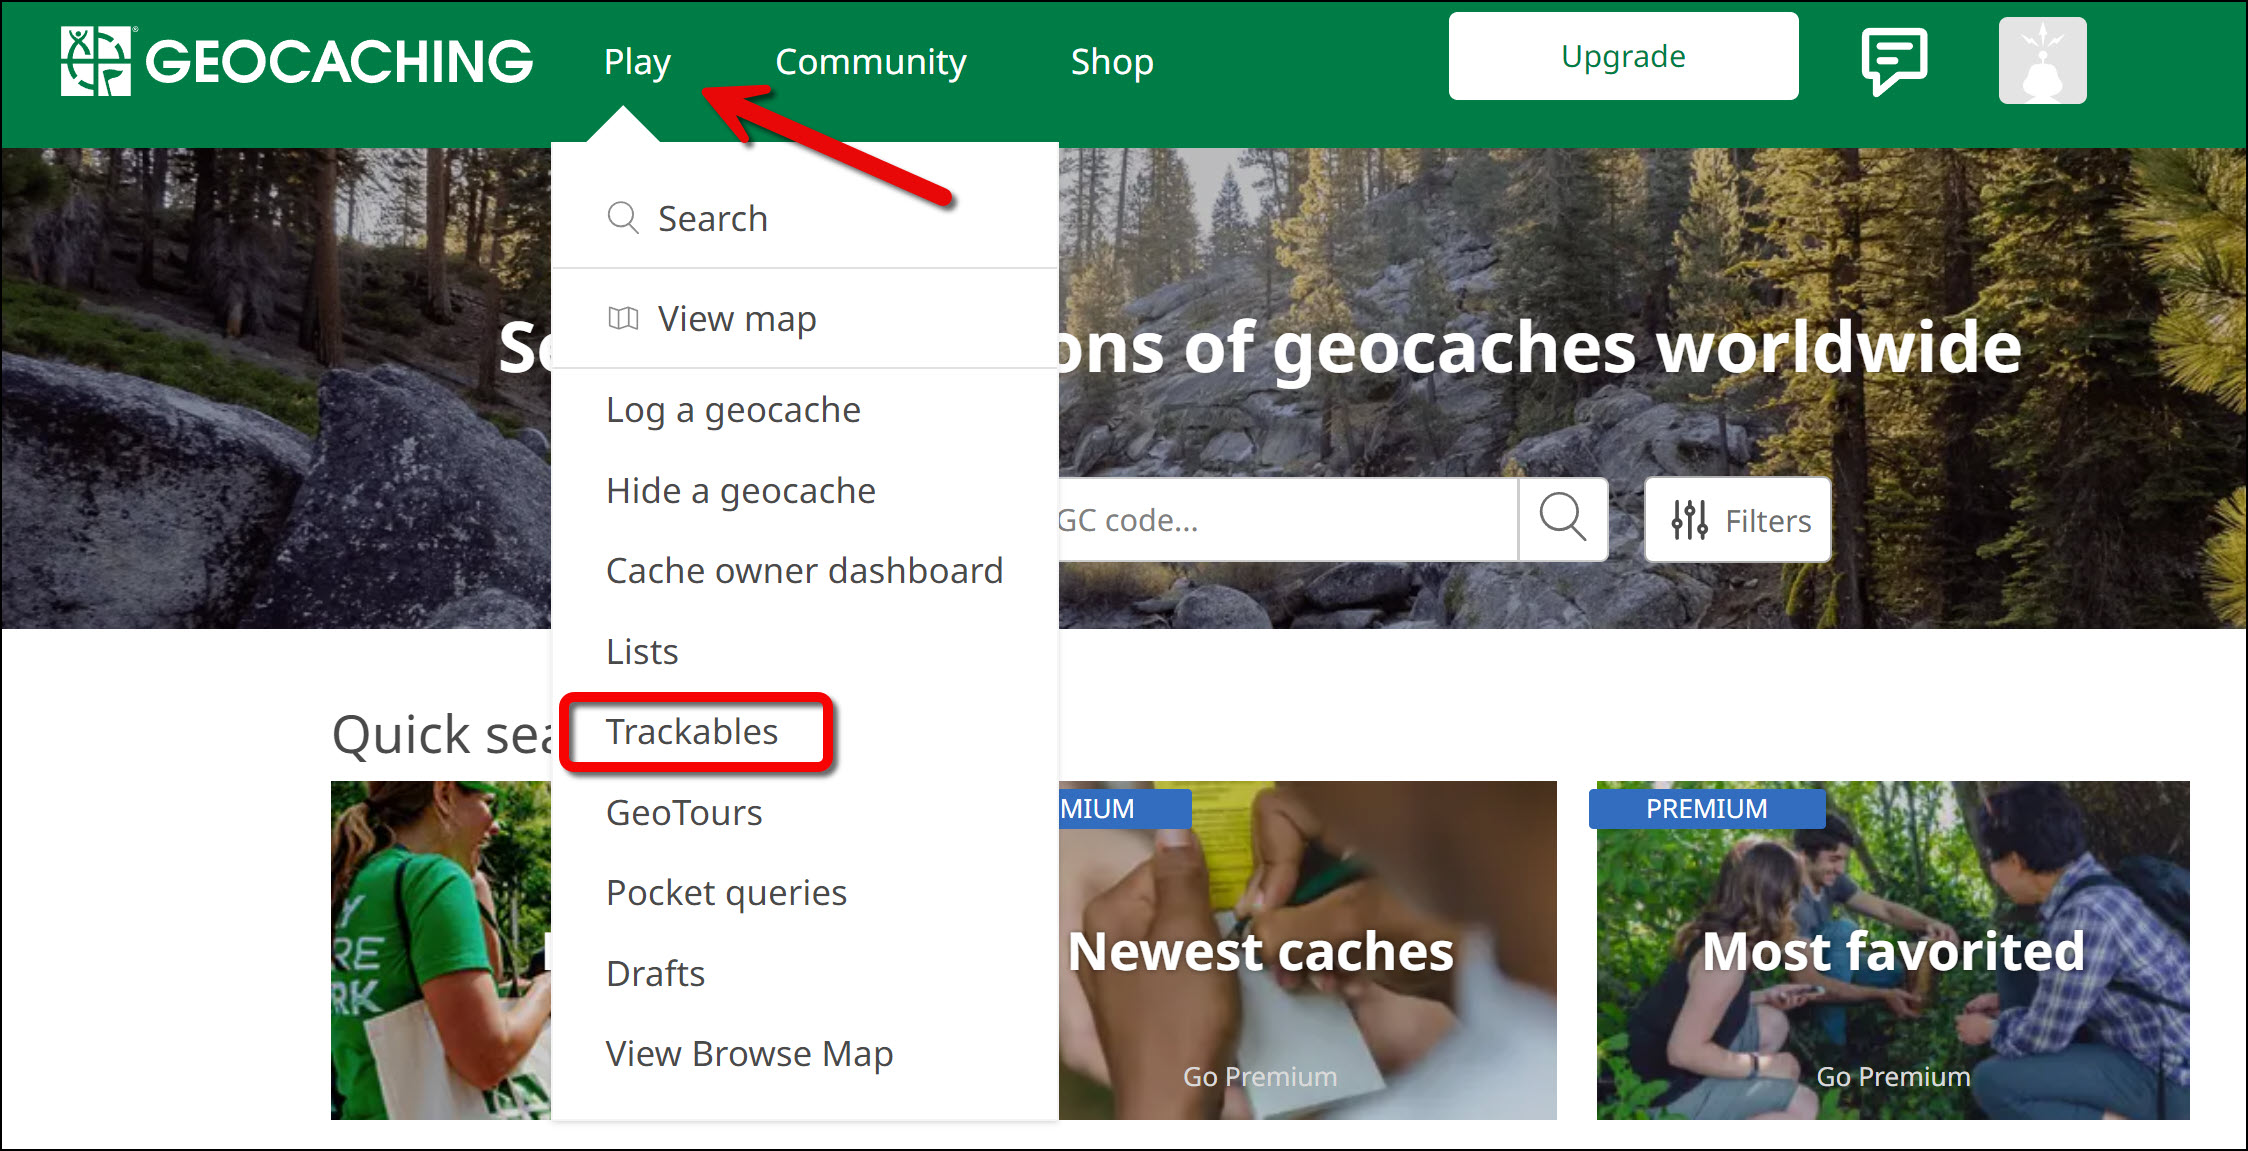The height and width of the screenshot is (1151, 2248).
Task: Click the magnifier search button beside GC code field
Action: coord(1563,519)
